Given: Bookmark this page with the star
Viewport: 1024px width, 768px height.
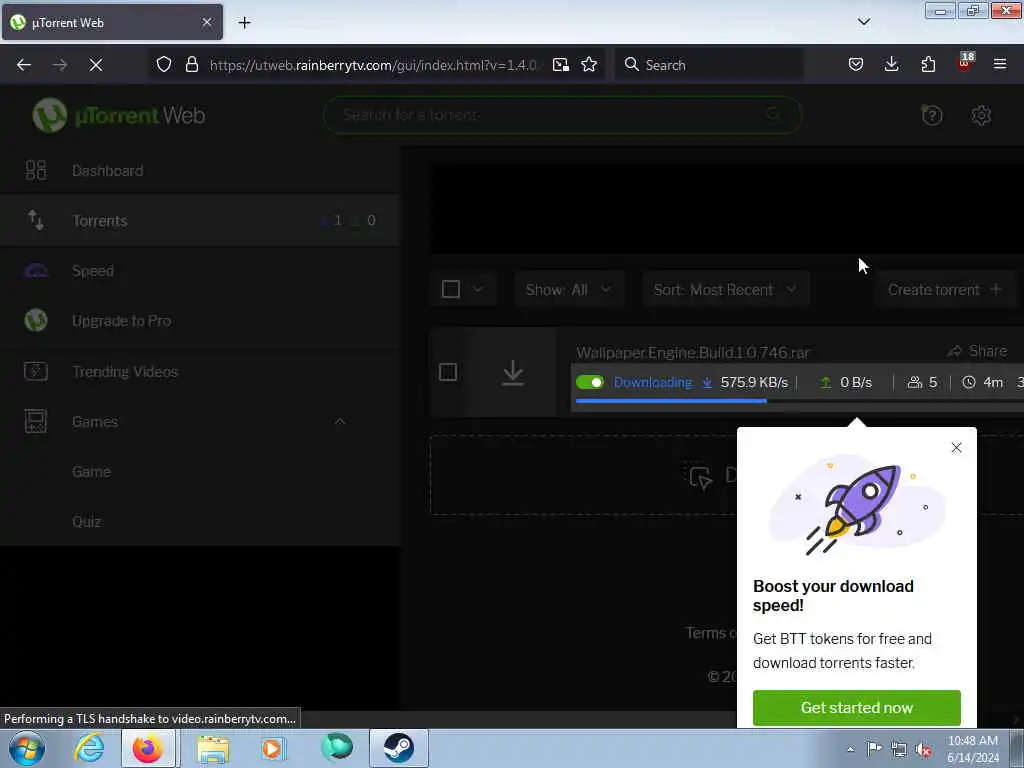Looking at the screenshot, I should point(589,64).
